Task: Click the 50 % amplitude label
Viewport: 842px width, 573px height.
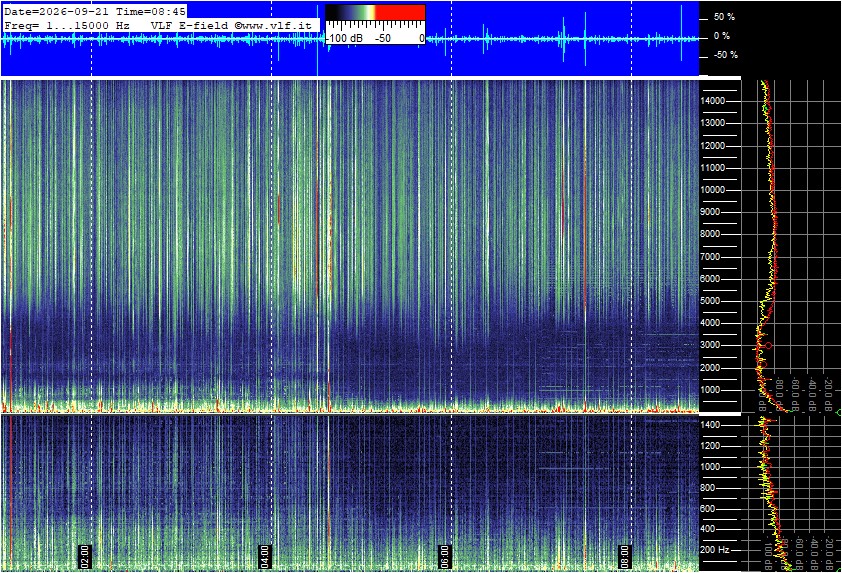Action: click(x=724, y=17)
